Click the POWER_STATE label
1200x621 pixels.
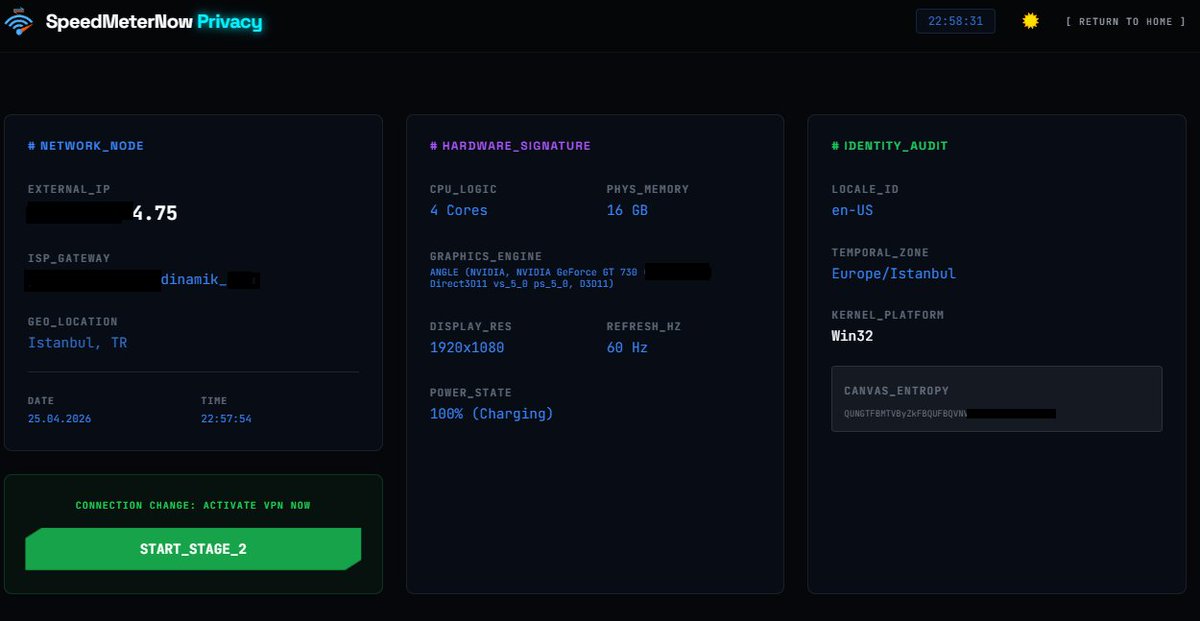click(471, 393)
